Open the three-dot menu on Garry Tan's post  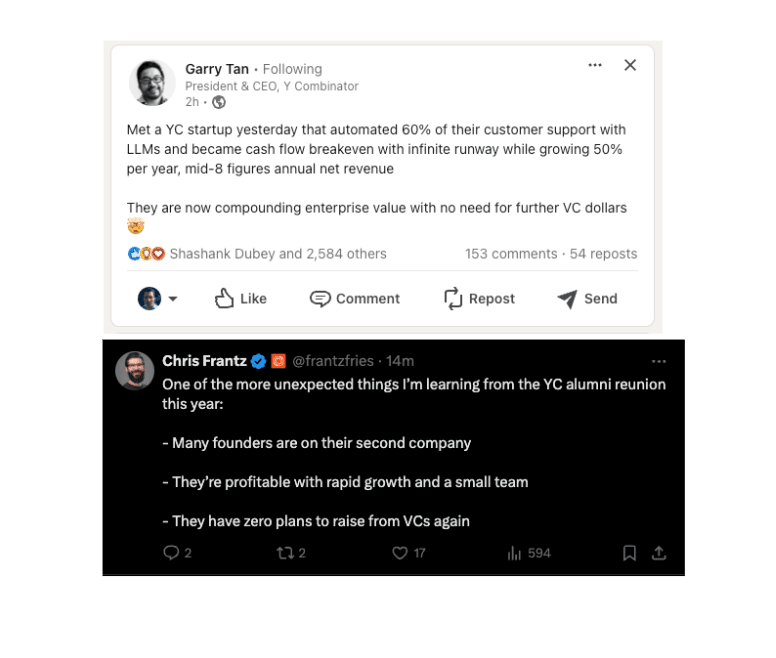595,65
